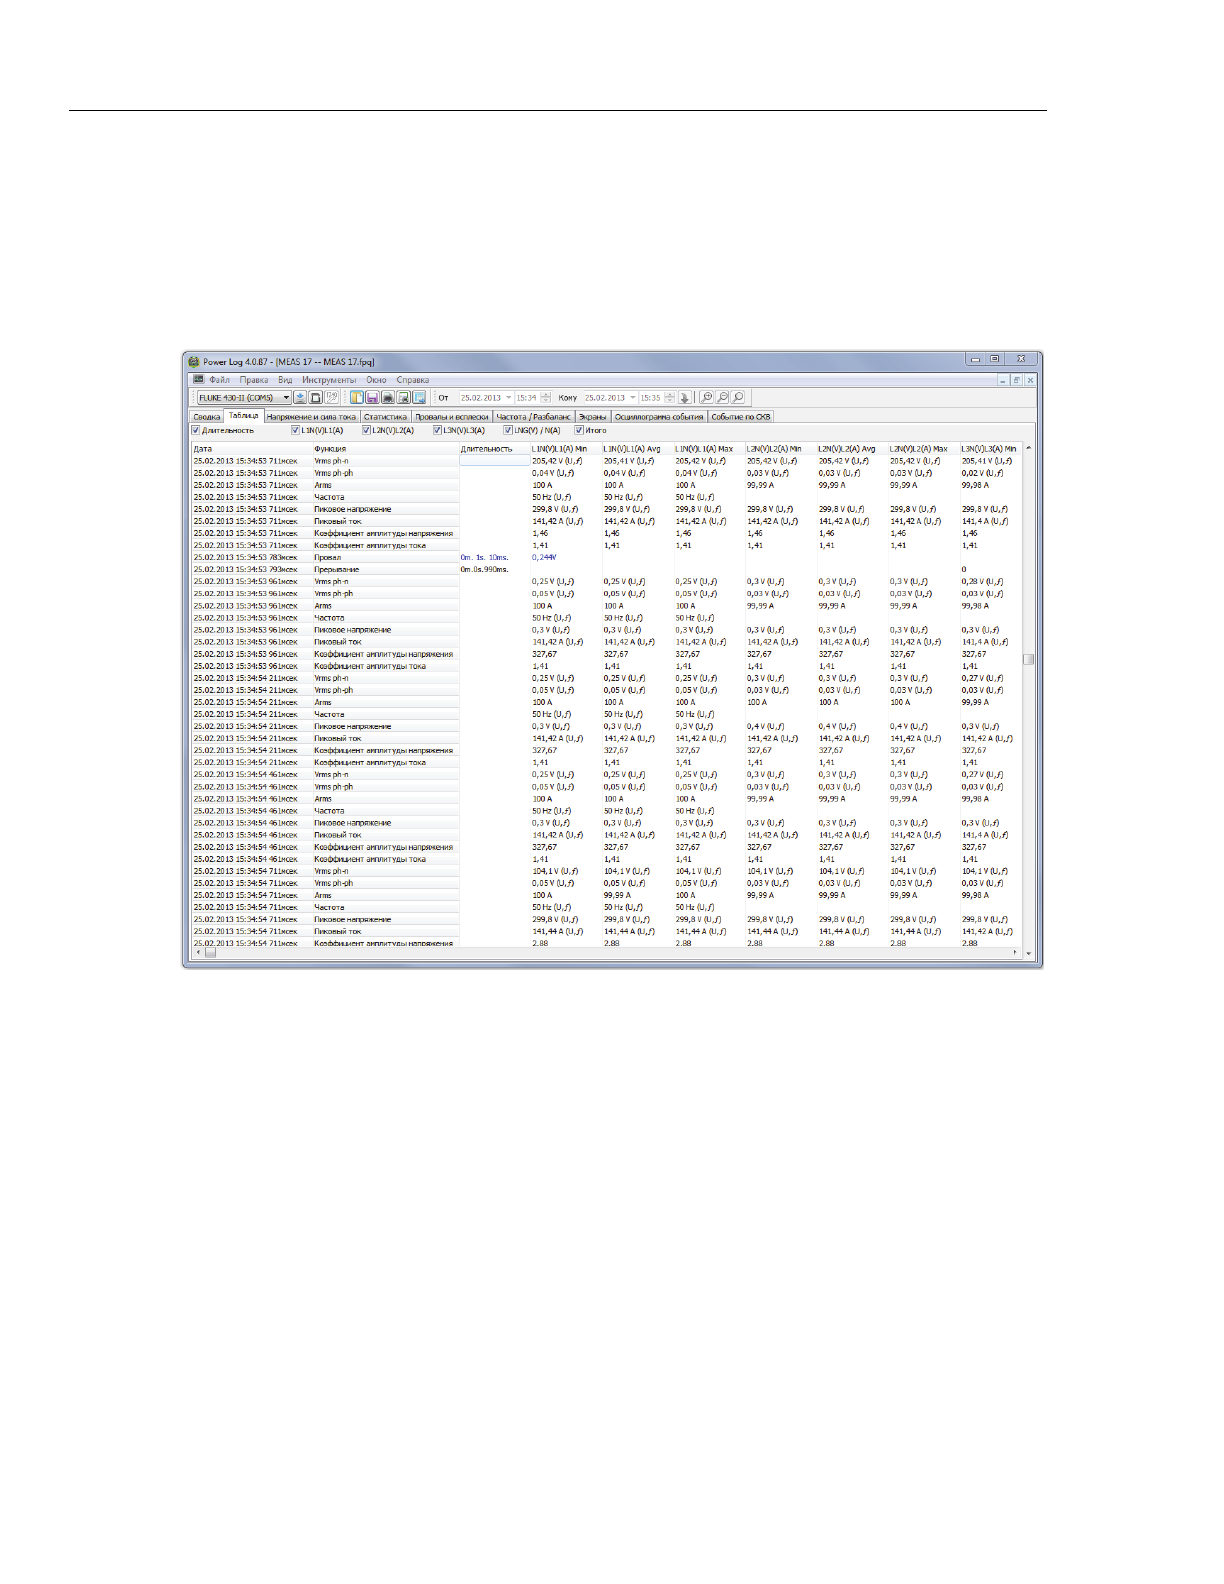Toggle the L1N(V)L1(A) checkbox
Screen dimensions: 1224x1584
pyautogui.click(x=296, y=431)
